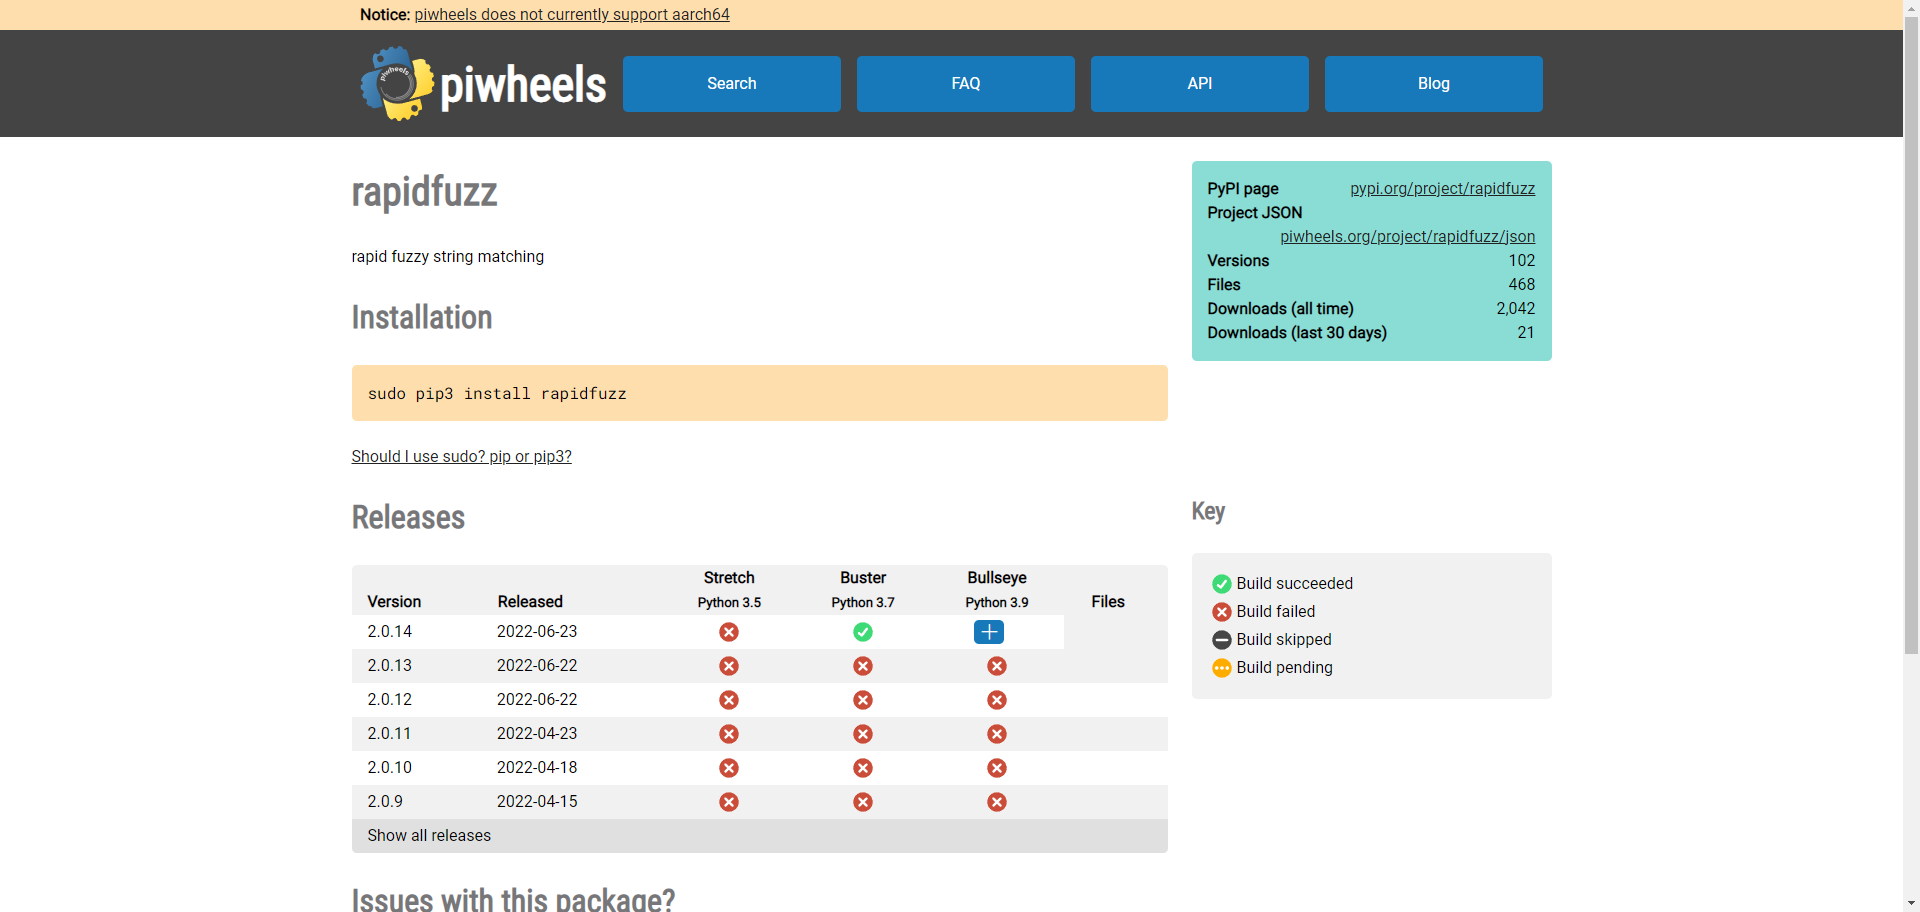Click the aarch64 support notice link
Viewport: 1920px width, 912px height.
[571, 15]
